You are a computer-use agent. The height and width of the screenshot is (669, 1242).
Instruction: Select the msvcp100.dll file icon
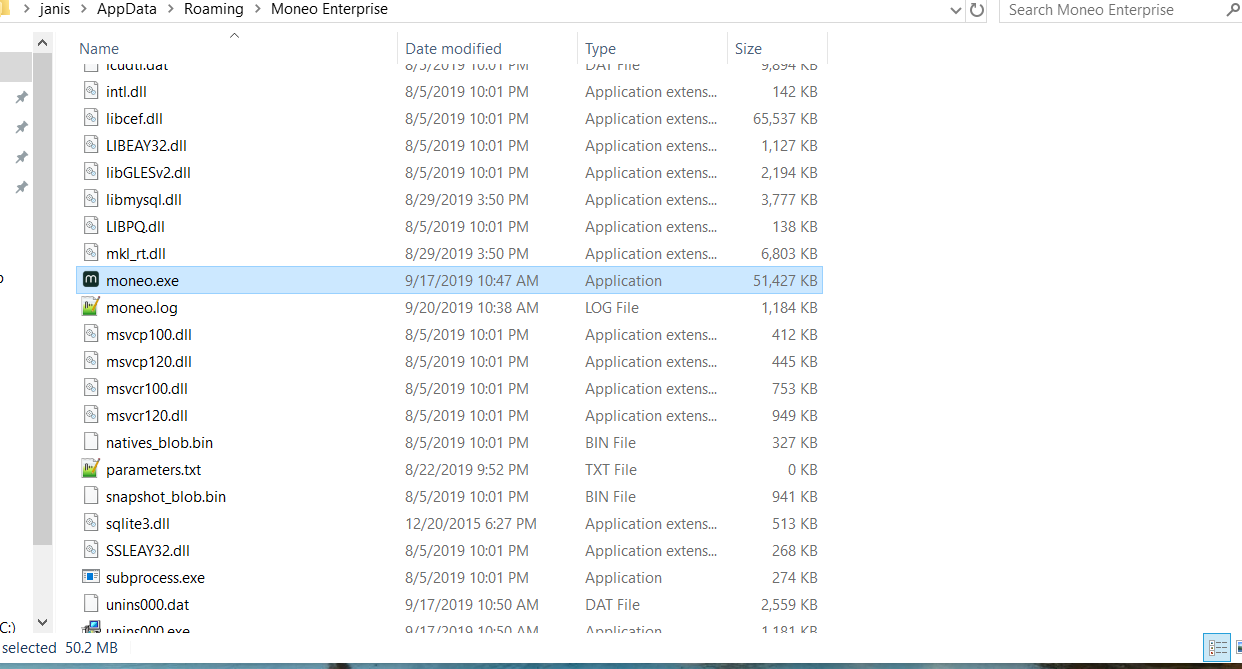point(91,335)
